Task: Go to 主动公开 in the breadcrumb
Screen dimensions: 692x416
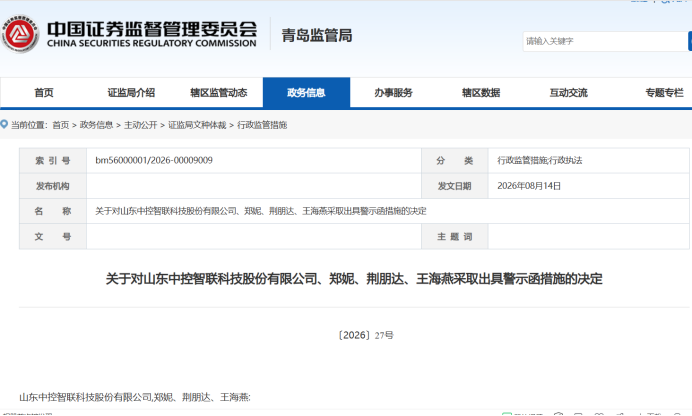Action: pos(140,125)
